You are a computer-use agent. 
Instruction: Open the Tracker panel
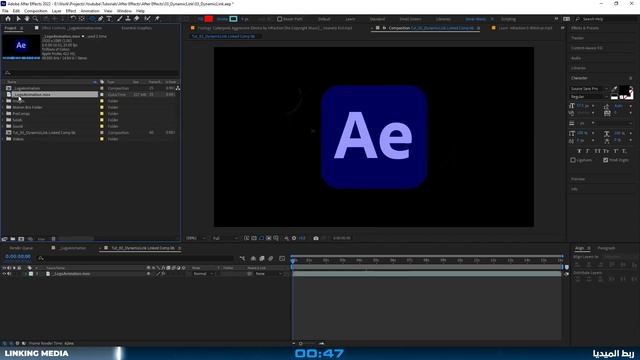[x=578, y=38]
